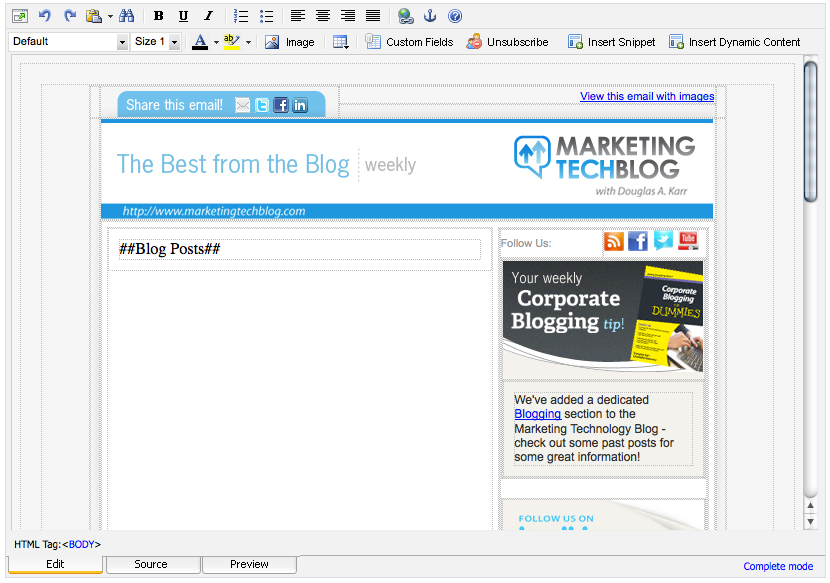Insert a bulleted list
The width and height of the screenshot is (830, 583).
(266, 16)
